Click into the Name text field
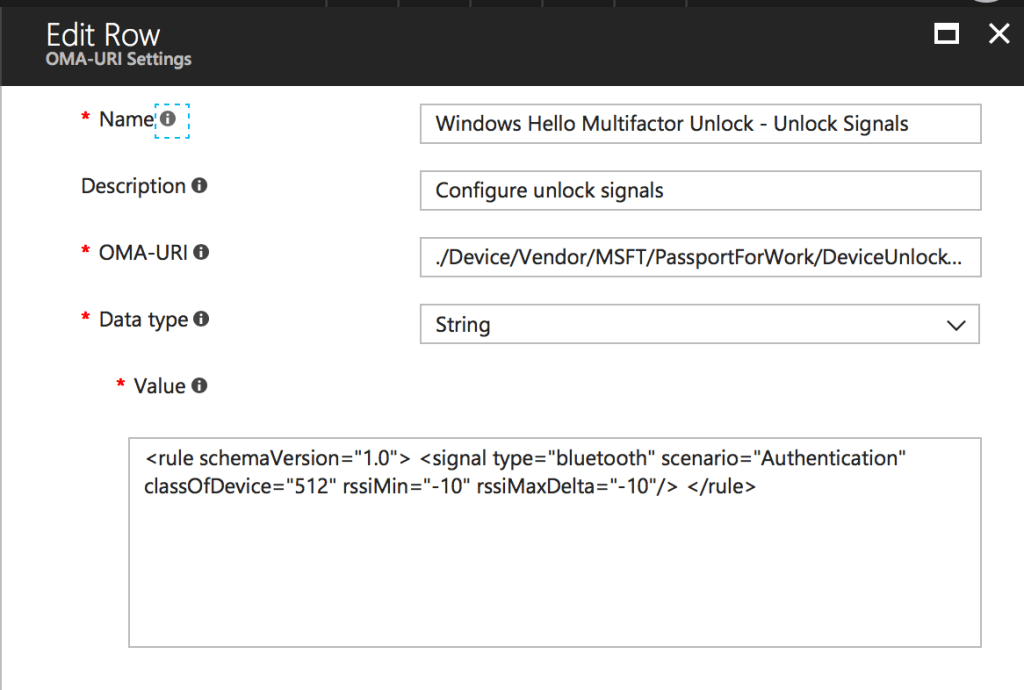 click(x=700, y=124)
